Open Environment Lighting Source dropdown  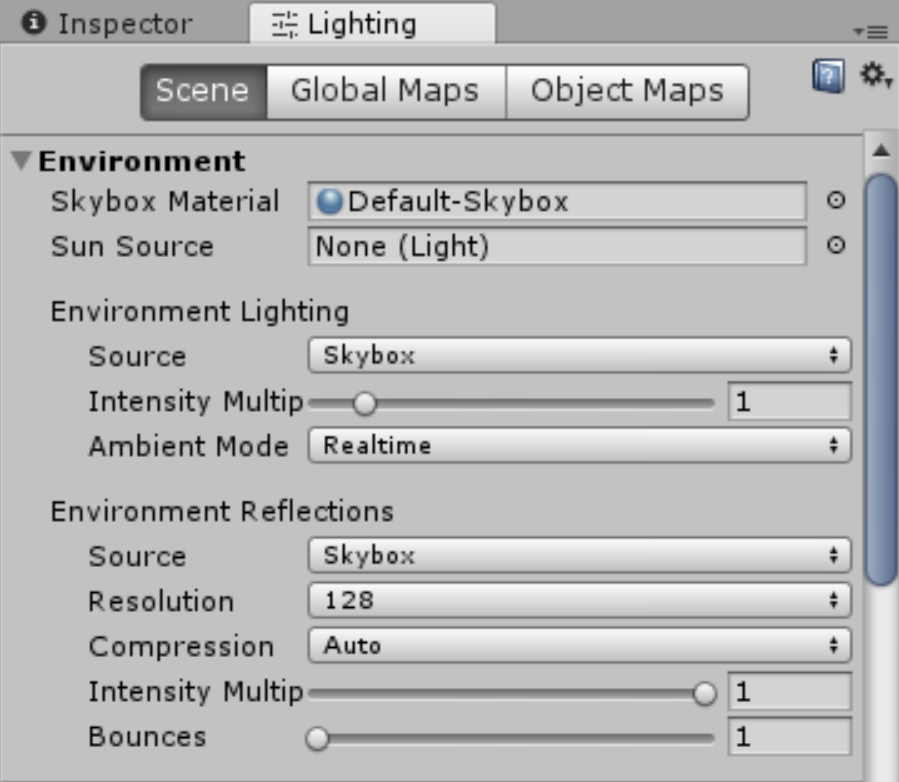pyautogui.click(x=579, y=355)
